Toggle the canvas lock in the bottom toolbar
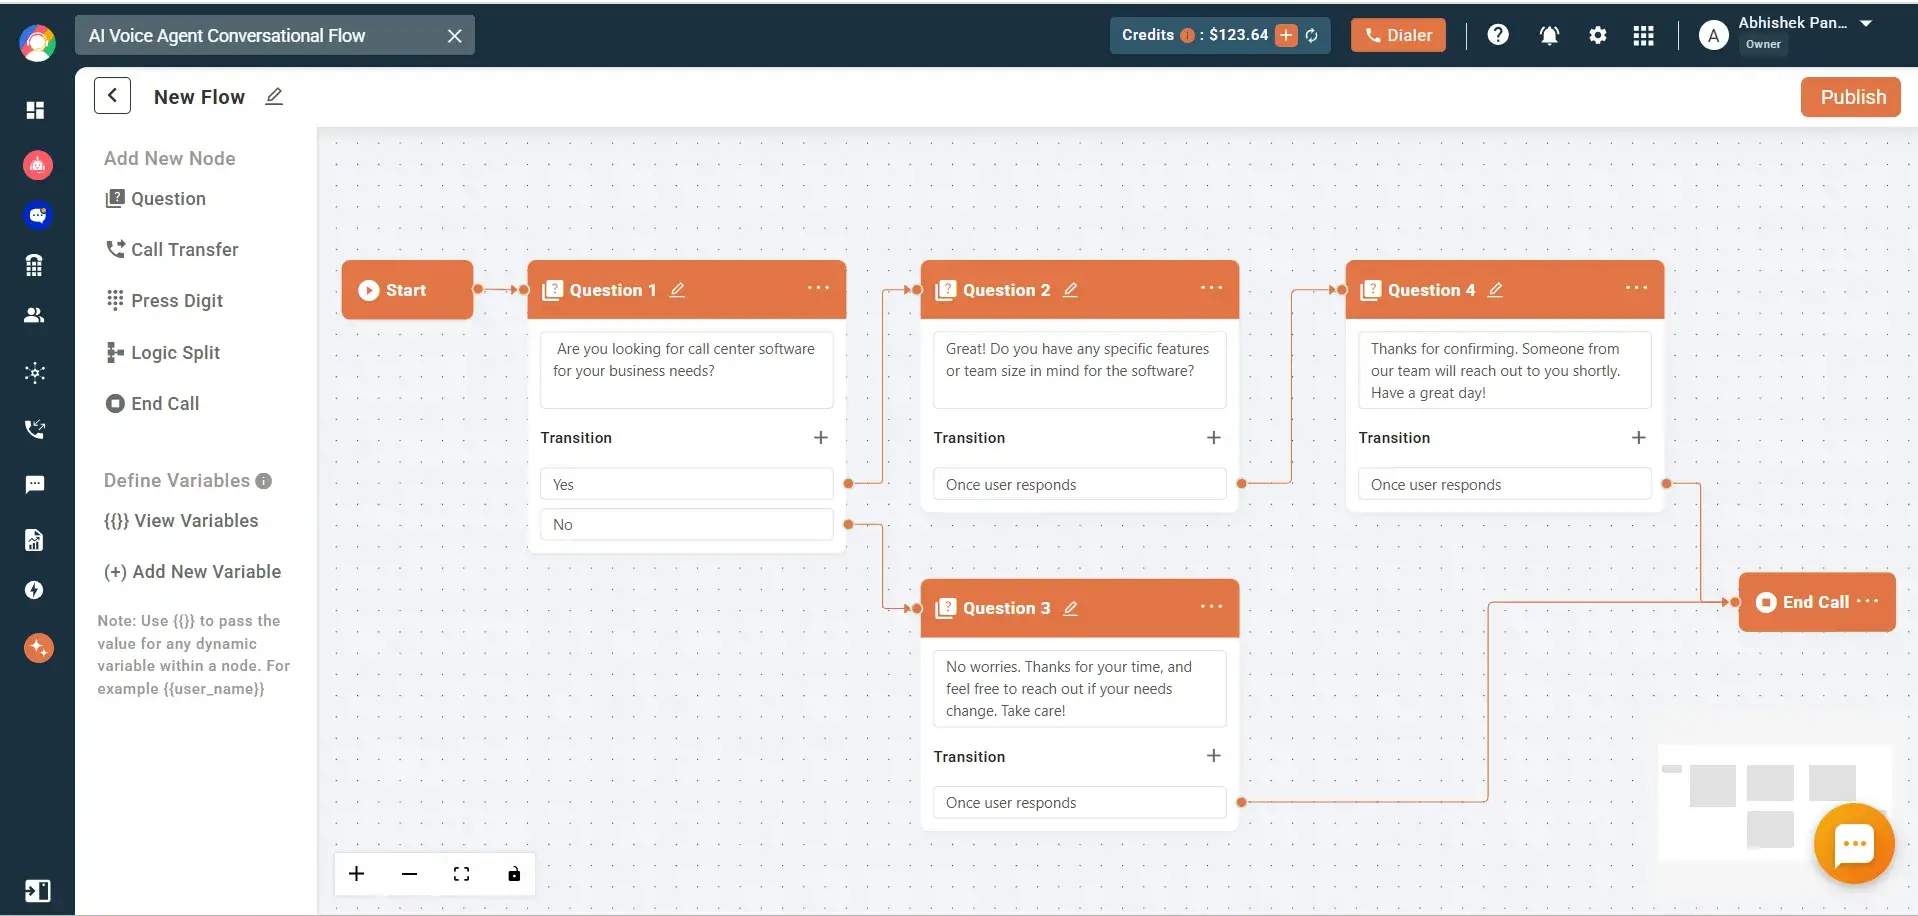Image resolution: width=1918 pixels, height=916 pixels. 513,873
